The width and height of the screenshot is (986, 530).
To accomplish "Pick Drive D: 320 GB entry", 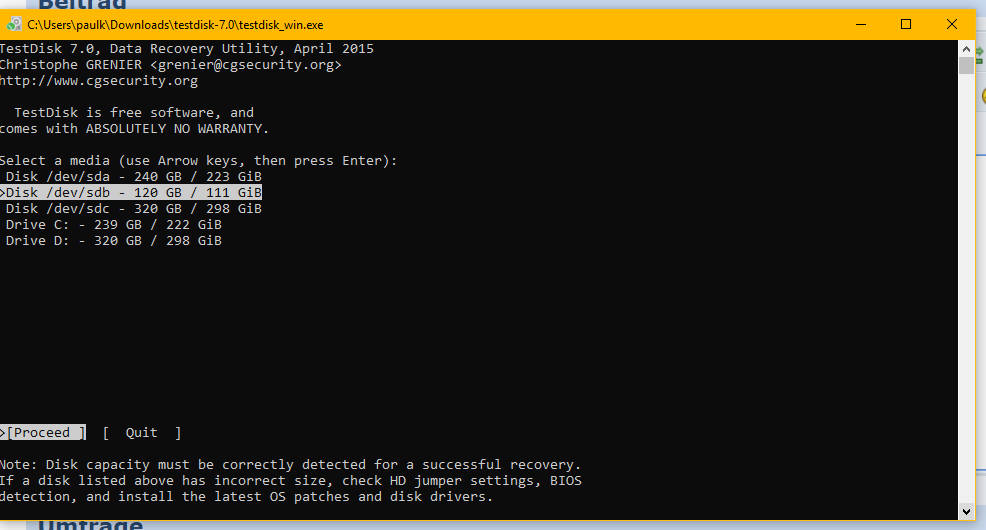I will pyautogui.click(x=113, y=241).
